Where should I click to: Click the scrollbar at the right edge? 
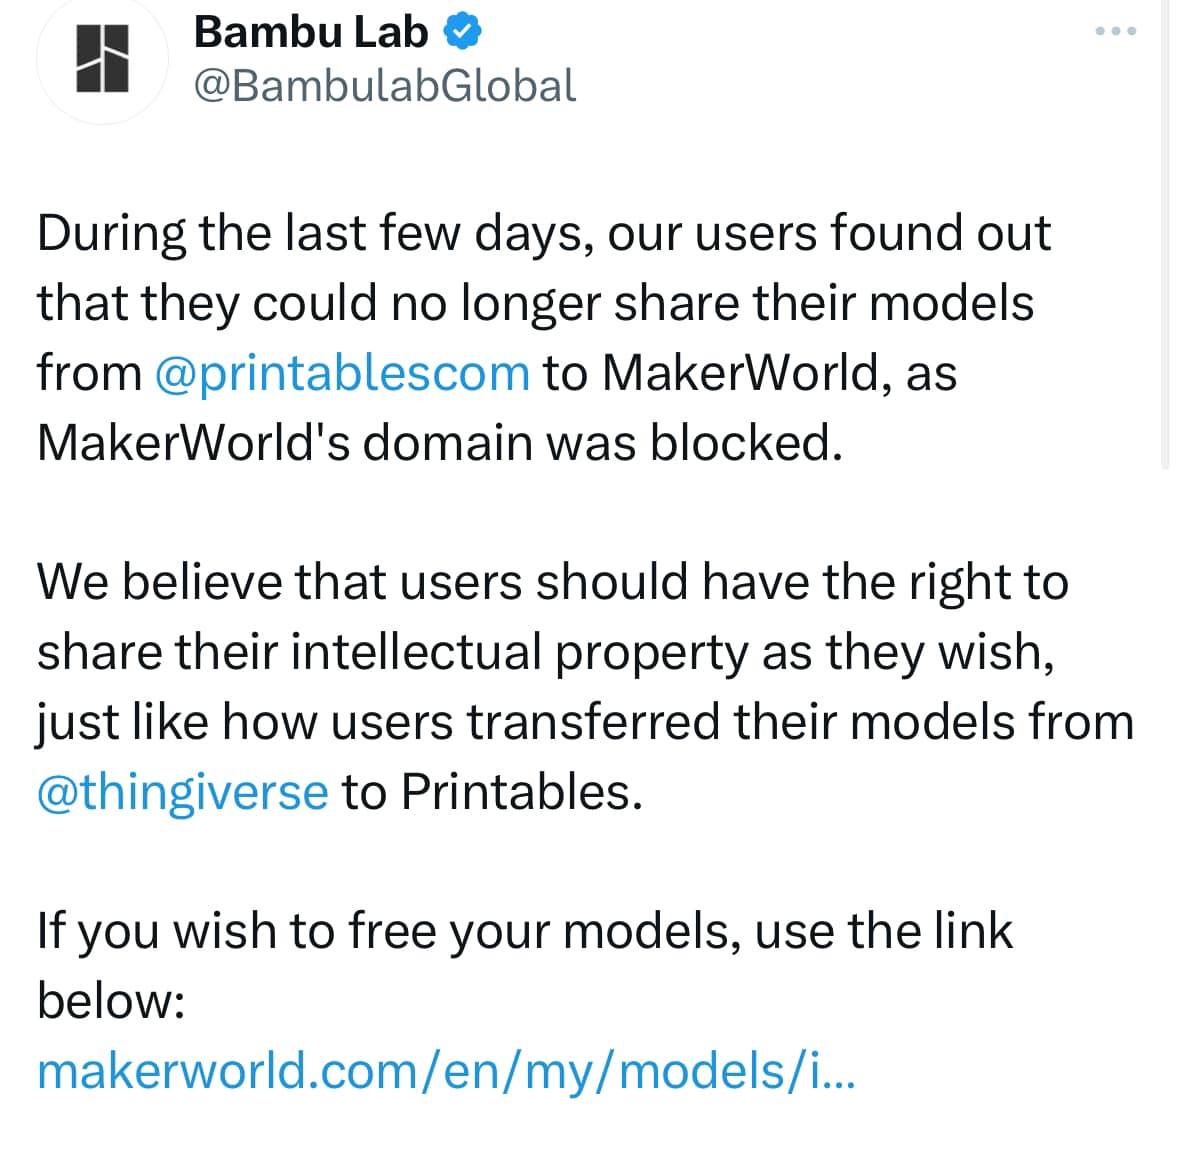coord(1164,233)
